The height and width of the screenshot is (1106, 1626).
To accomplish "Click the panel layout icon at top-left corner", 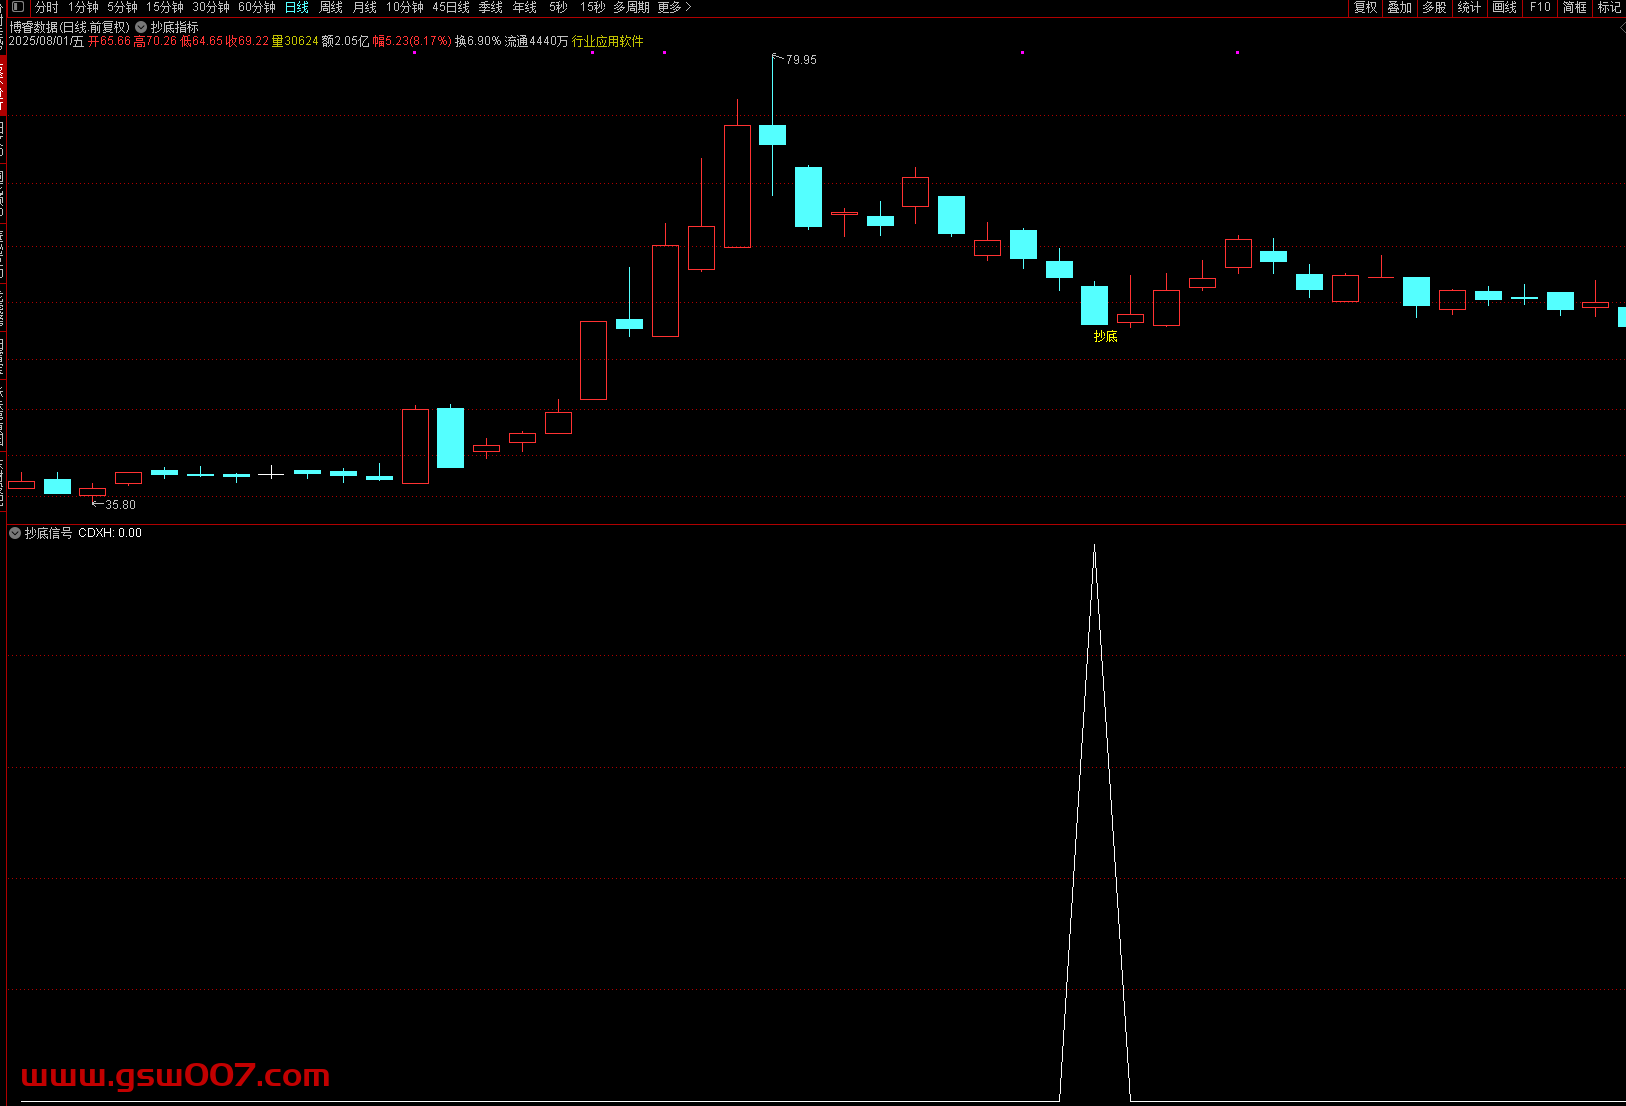I will point(18,7).
